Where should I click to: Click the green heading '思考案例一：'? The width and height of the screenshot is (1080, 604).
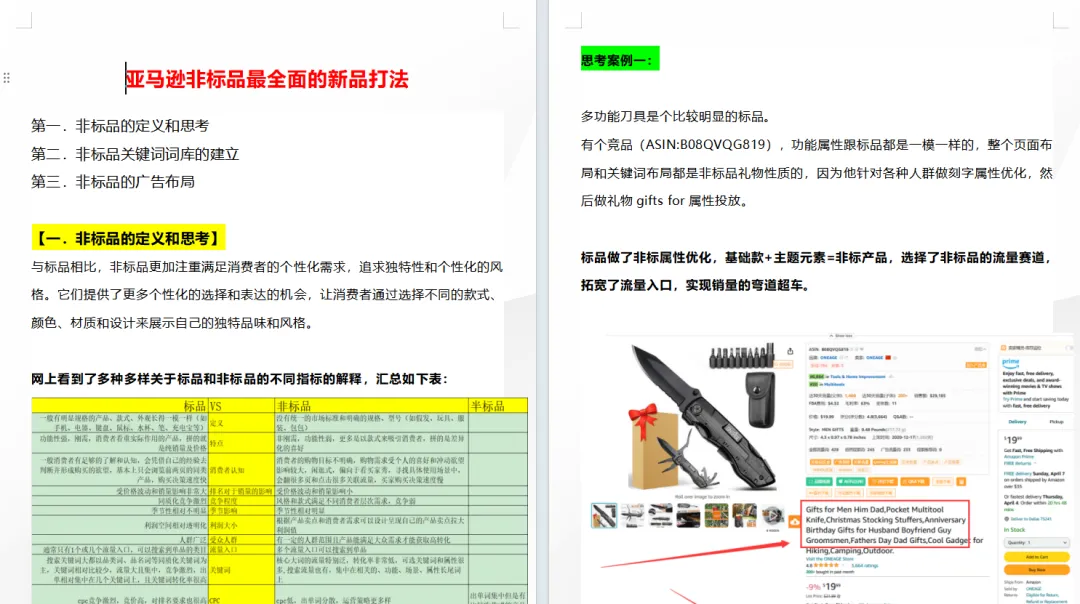coord(620,59)
